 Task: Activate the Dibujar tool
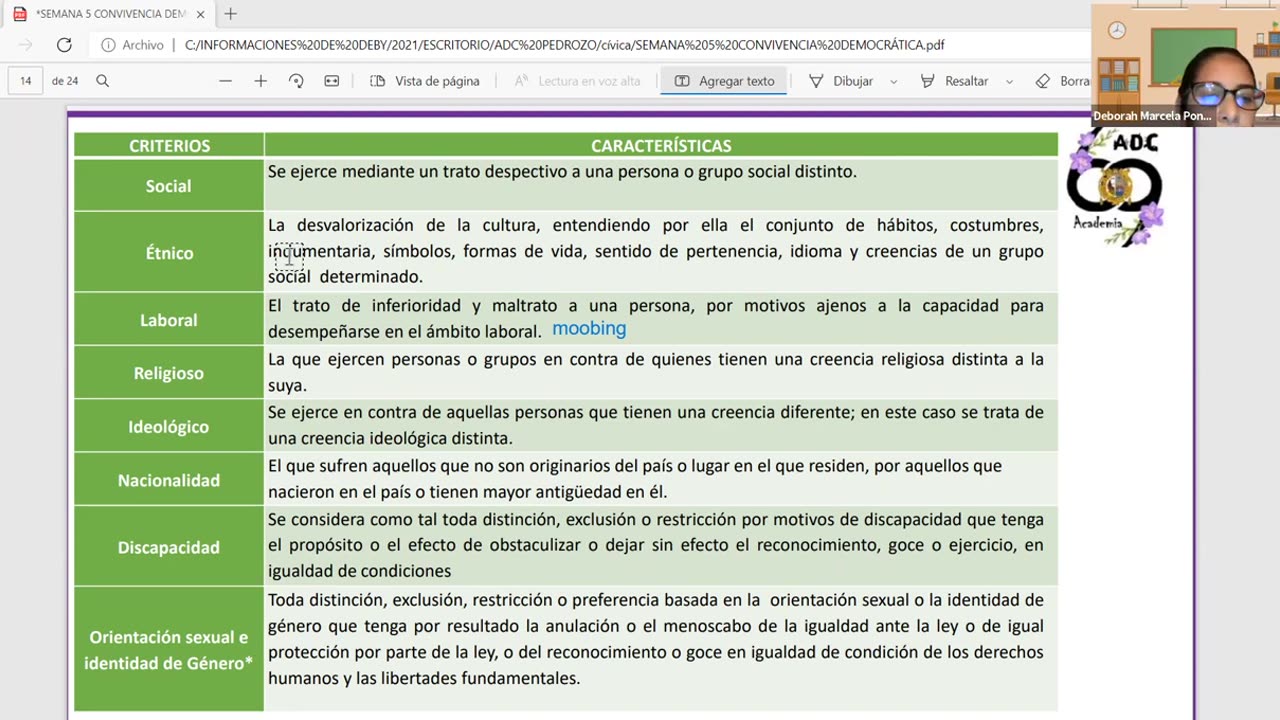pyautogui.click(x=842, y=81)
